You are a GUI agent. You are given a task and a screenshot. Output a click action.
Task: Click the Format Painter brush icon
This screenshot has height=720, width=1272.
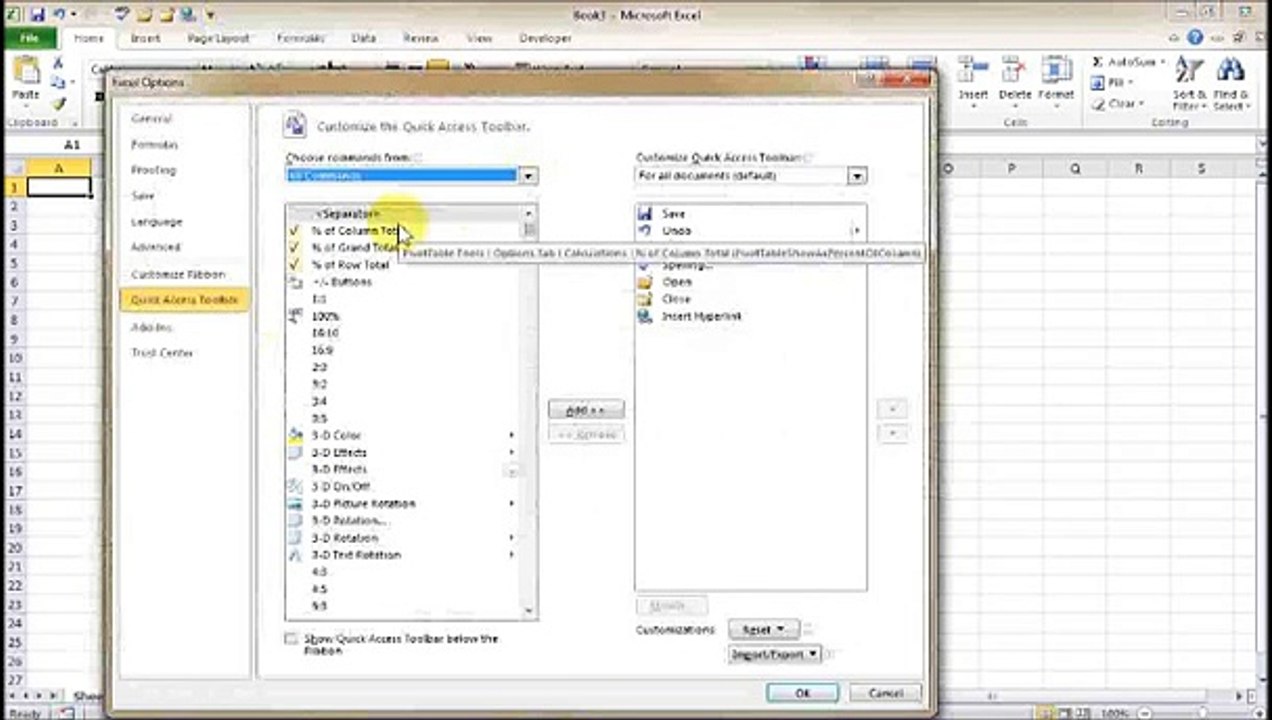[58, 103]
